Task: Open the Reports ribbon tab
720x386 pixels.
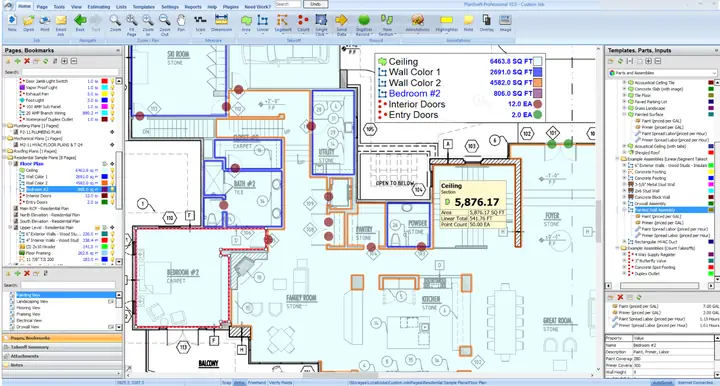Action: 193,7
